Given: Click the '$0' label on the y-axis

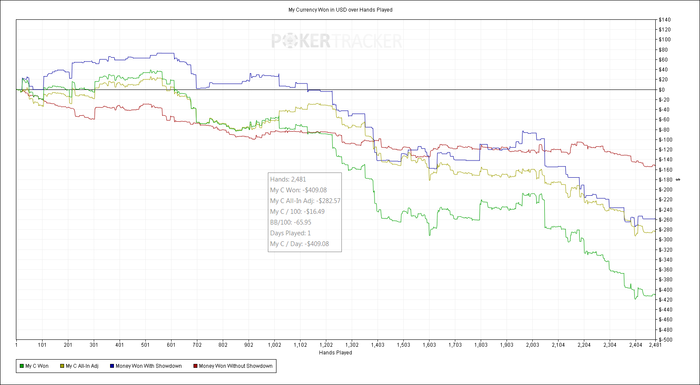Looking at the screenshot, I should coord(662,89).
